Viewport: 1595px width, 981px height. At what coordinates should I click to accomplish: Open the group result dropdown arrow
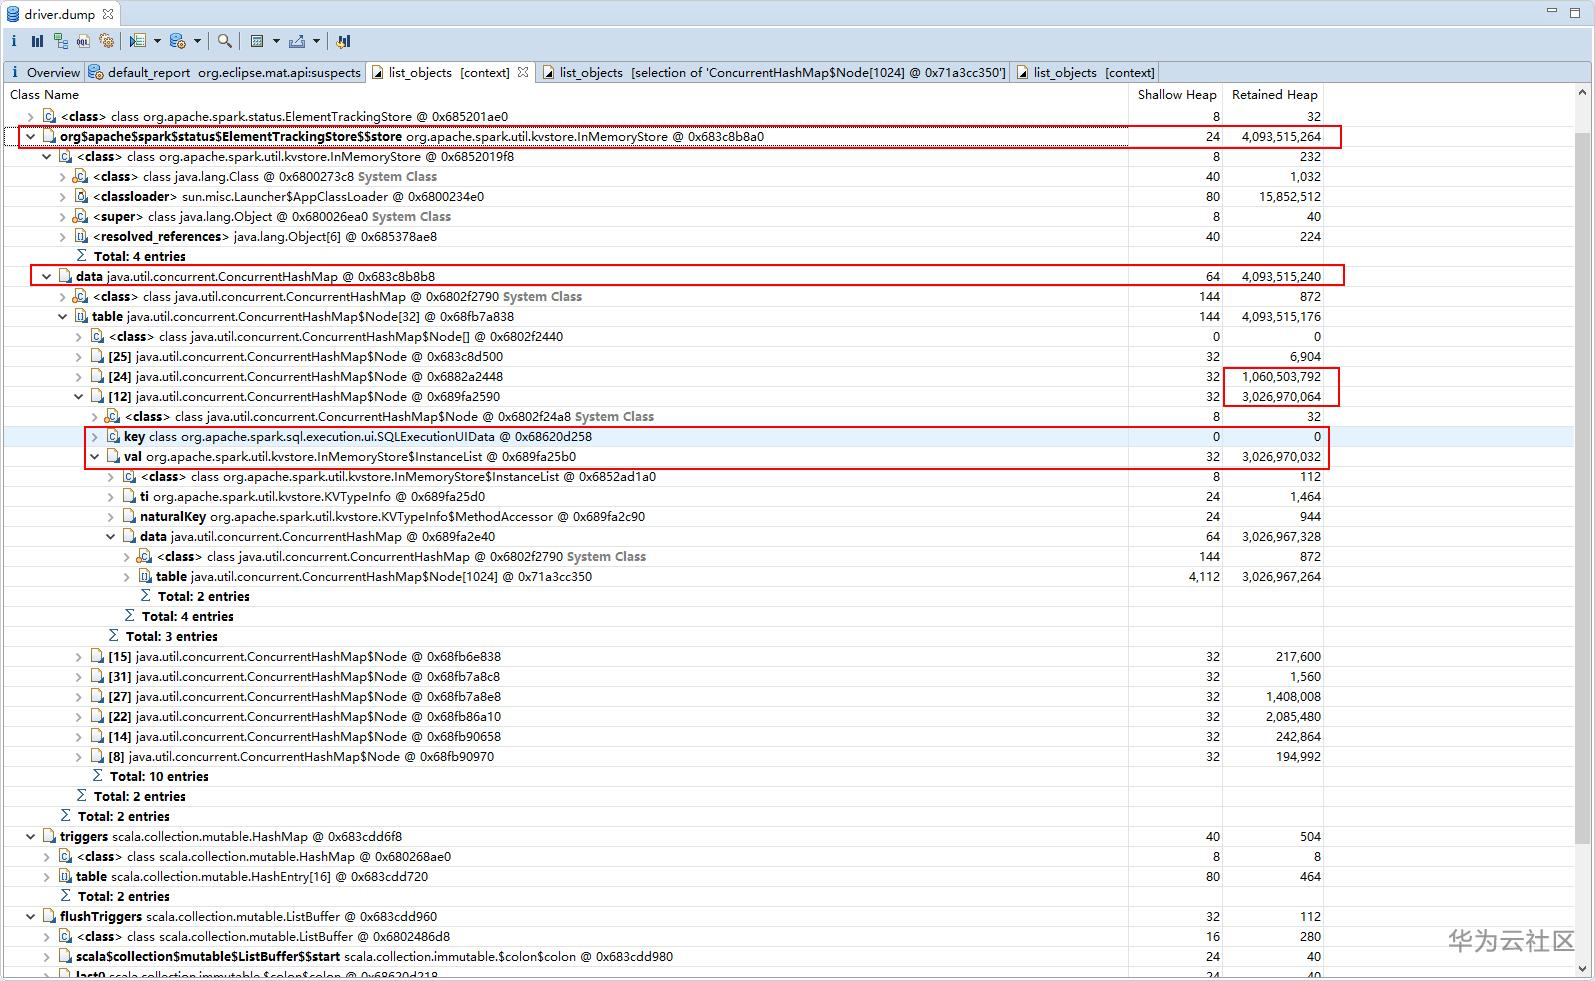coord(276,41)
